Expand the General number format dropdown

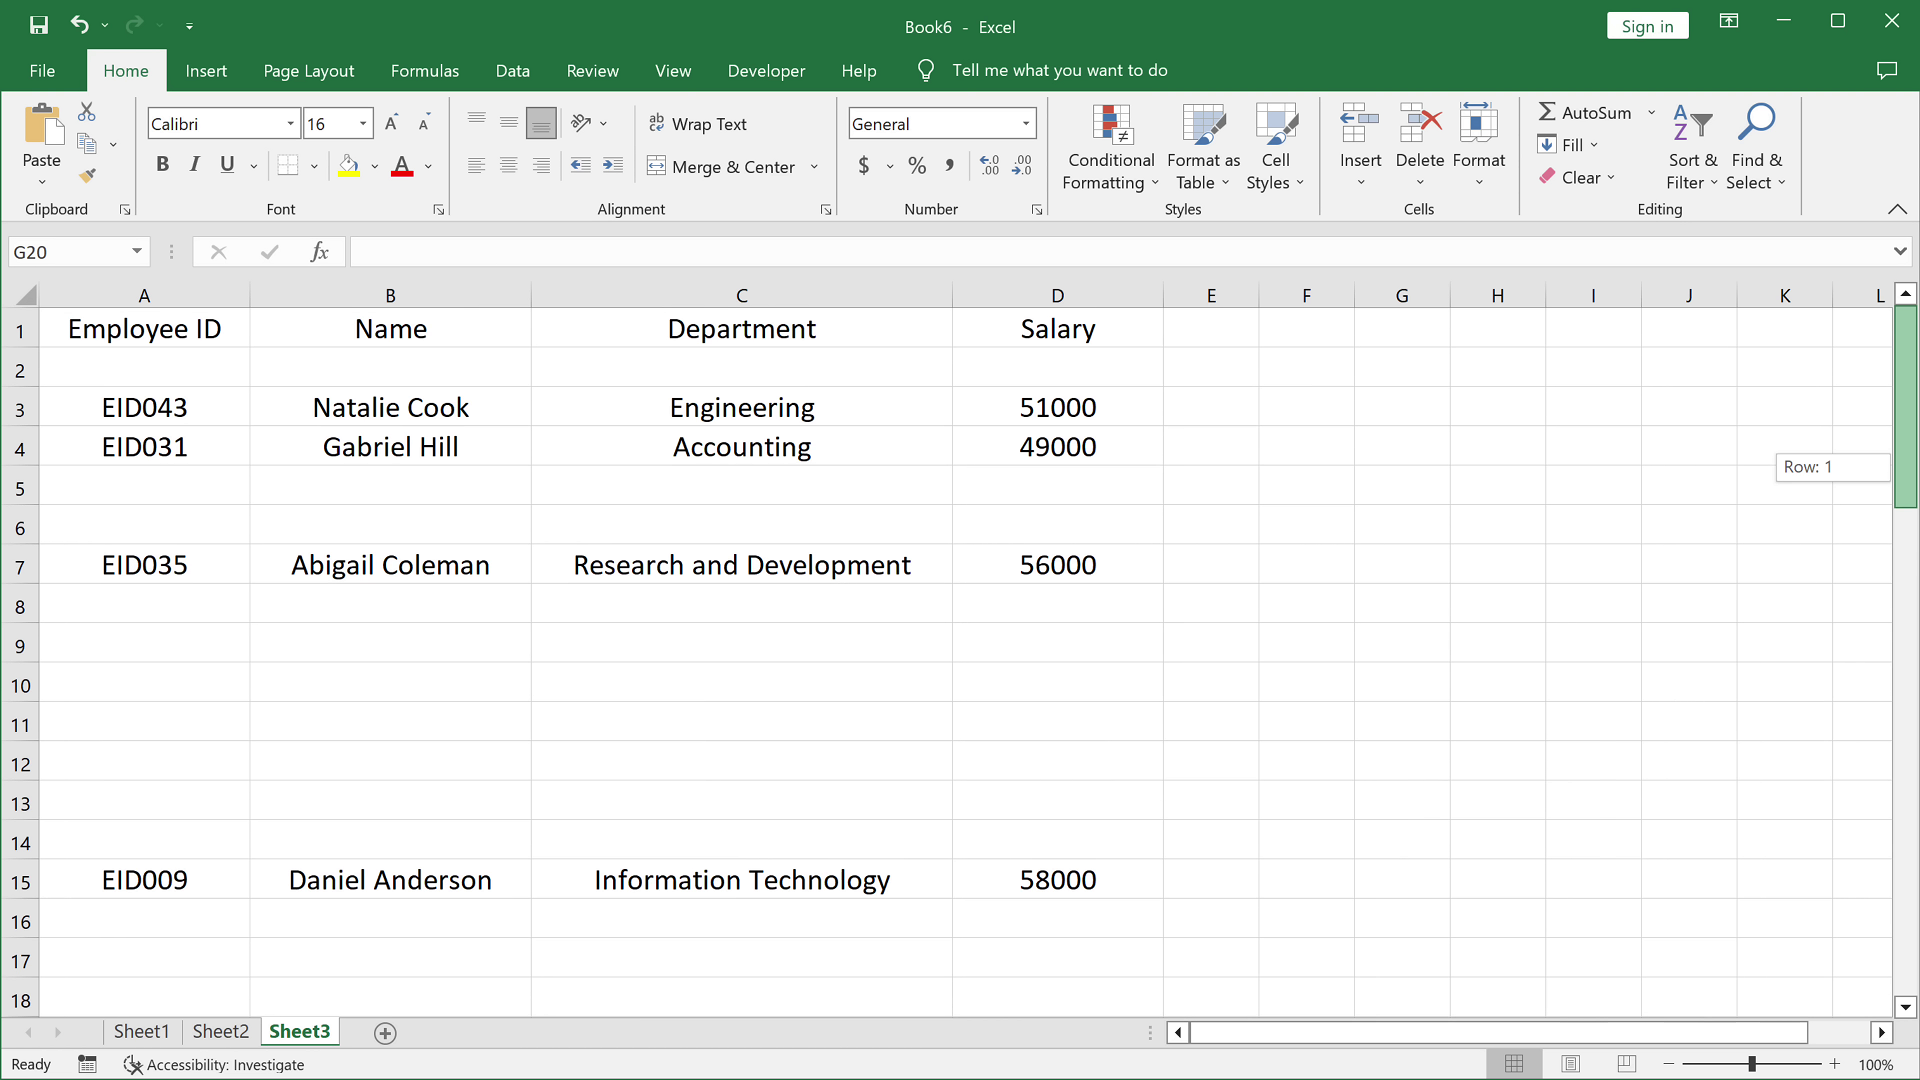pos(1026,124)
